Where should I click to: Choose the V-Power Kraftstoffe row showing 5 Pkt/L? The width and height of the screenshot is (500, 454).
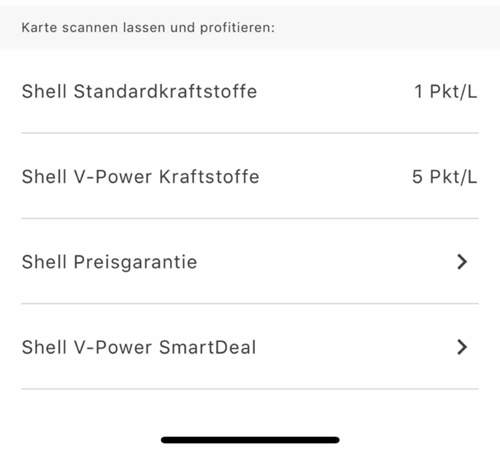pyautogui.click(x=250, y=177)
